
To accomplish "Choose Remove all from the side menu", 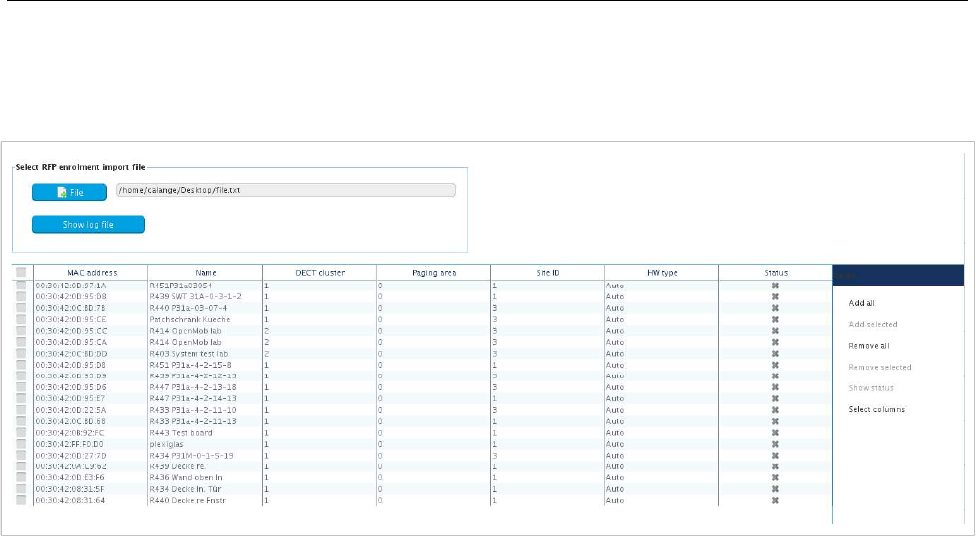I will pyautogui.click(x=869, y=346).
